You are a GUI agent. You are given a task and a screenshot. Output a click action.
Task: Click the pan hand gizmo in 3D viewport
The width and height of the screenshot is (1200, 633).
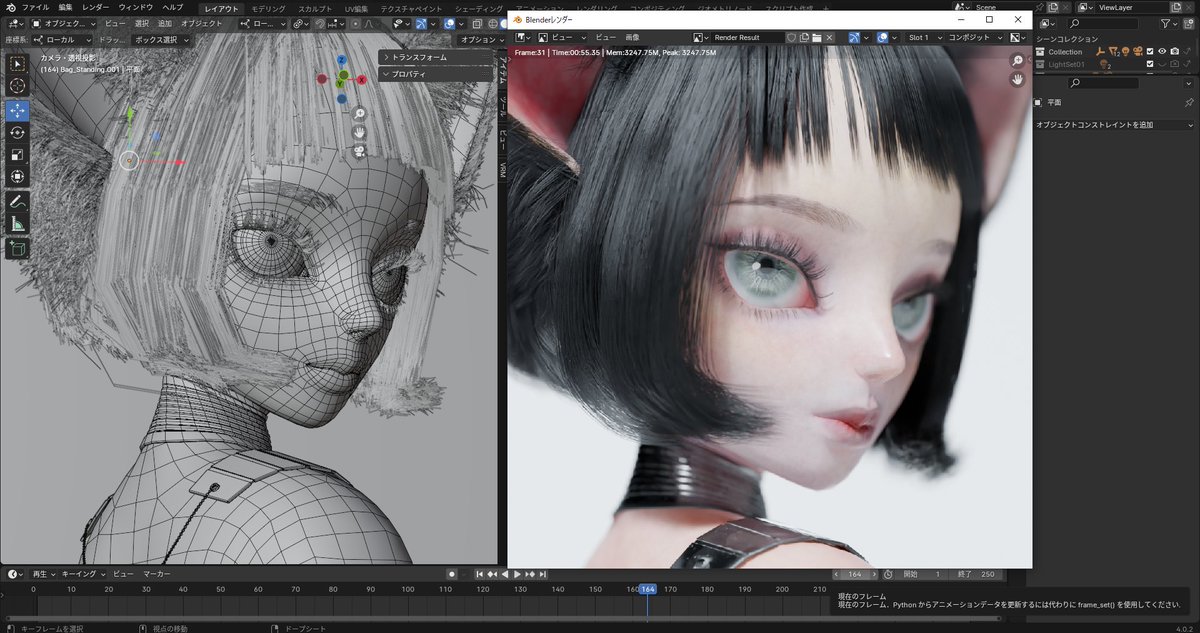[x=359, y=133]
